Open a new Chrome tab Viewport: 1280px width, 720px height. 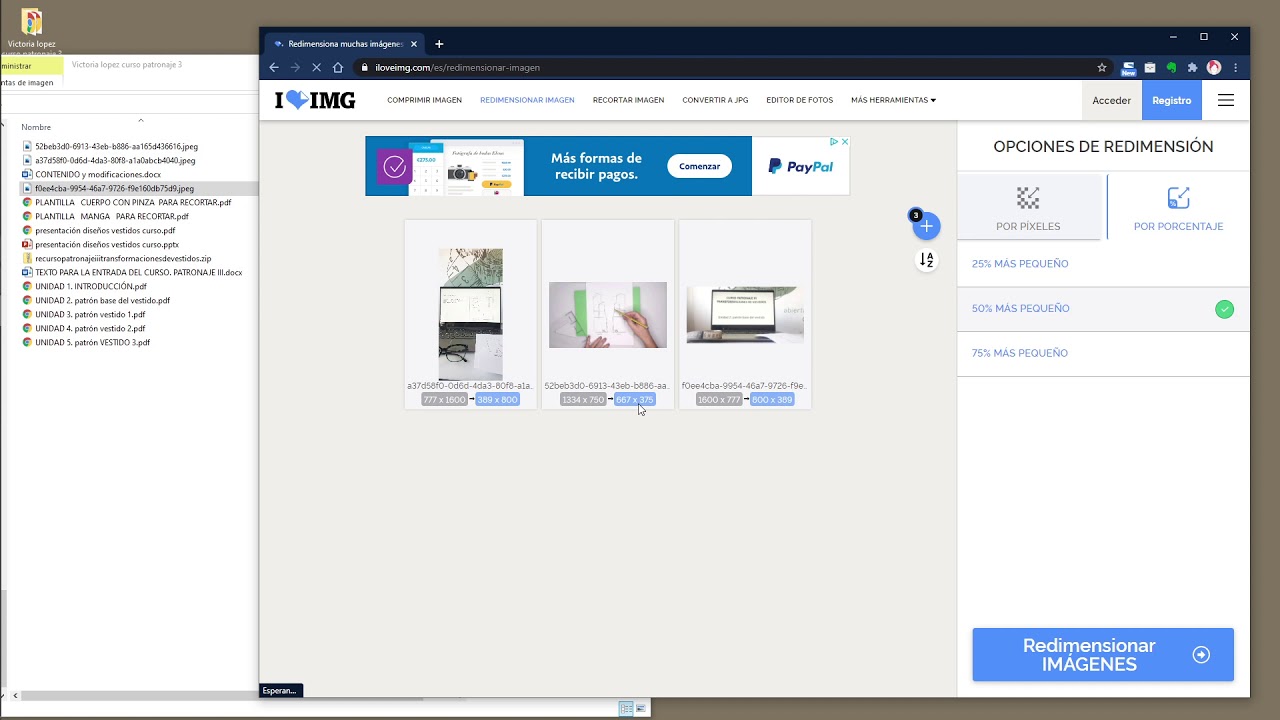[439, 44]
